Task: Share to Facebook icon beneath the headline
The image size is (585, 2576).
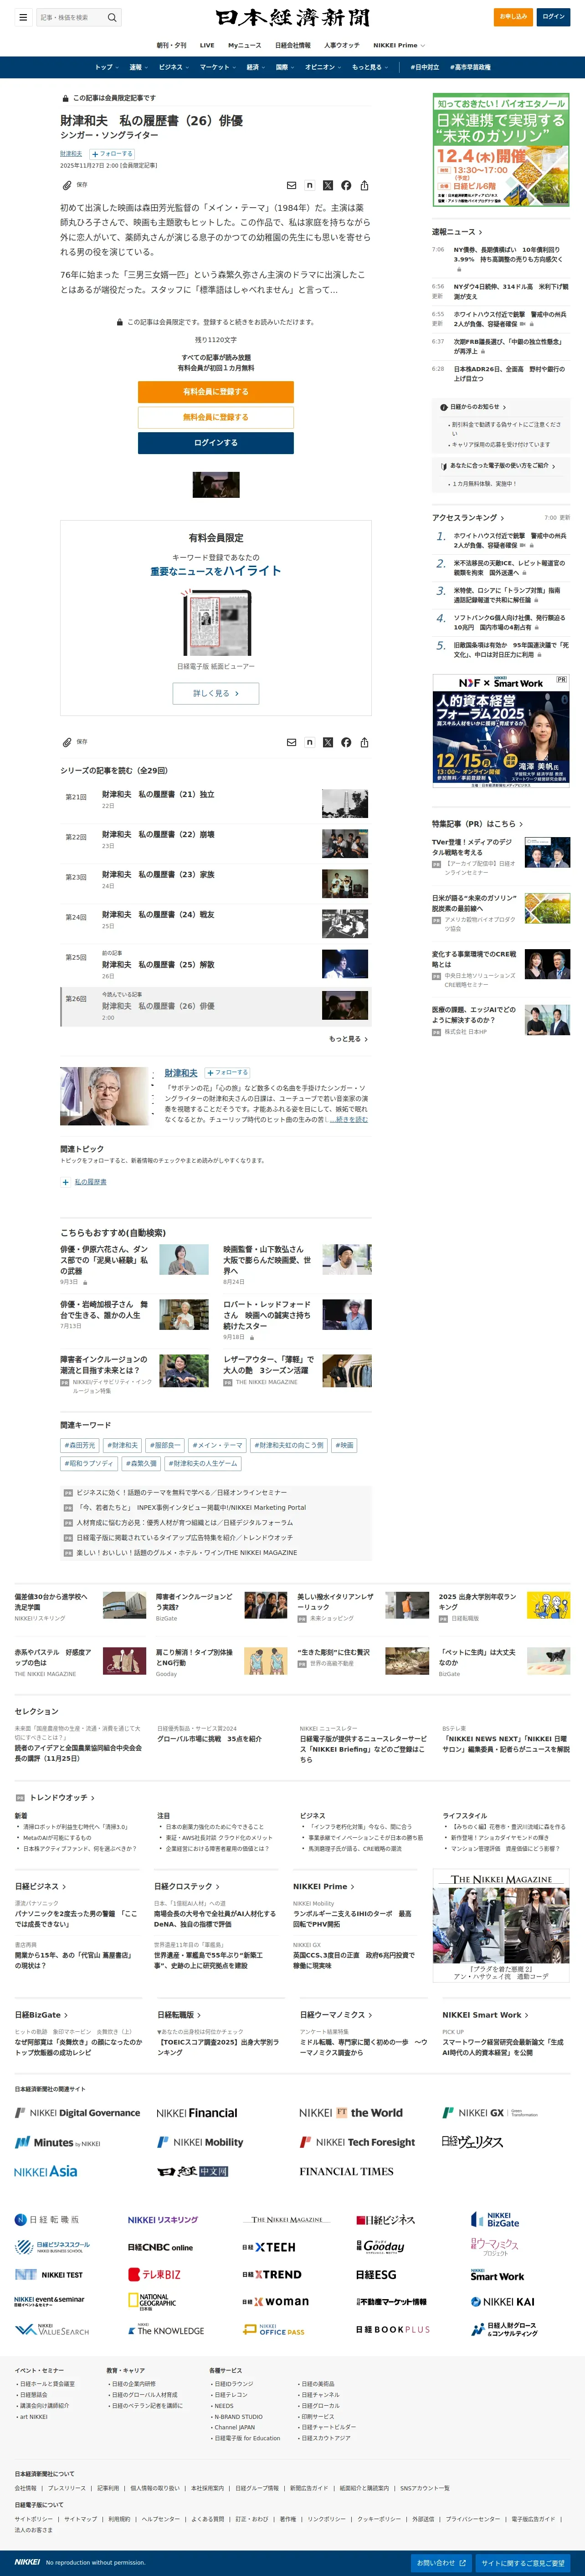Action: point(346,185)
